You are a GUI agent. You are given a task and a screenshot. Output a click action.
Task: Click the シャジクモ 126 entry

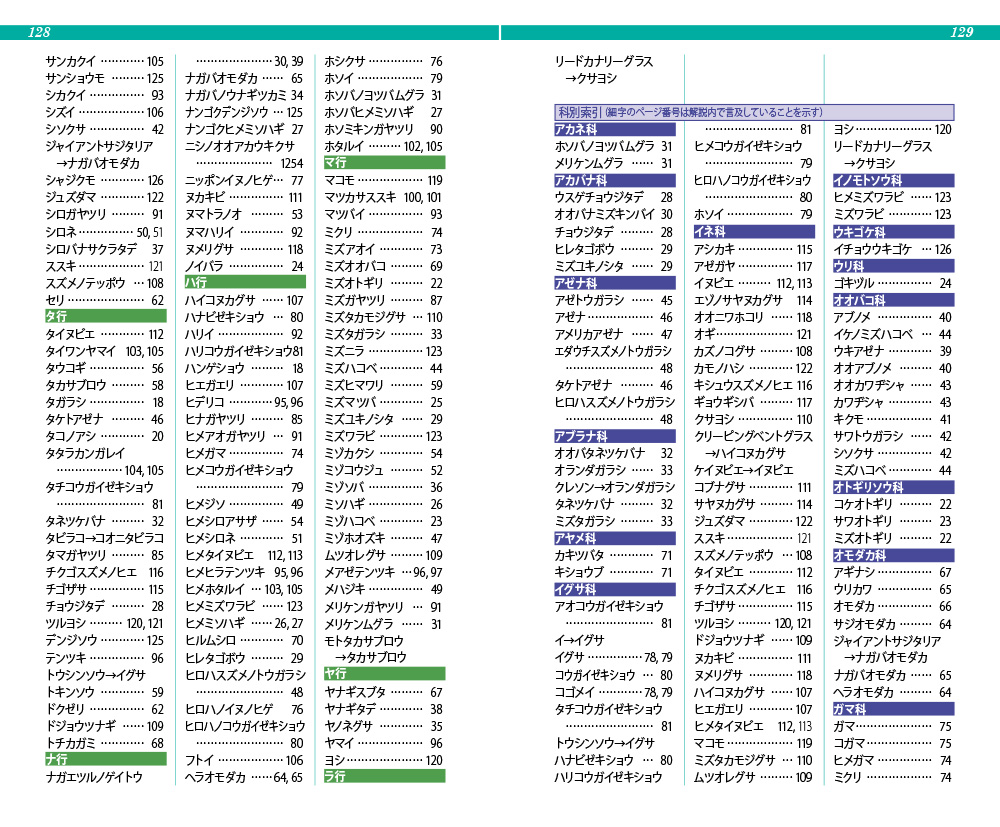105,180
